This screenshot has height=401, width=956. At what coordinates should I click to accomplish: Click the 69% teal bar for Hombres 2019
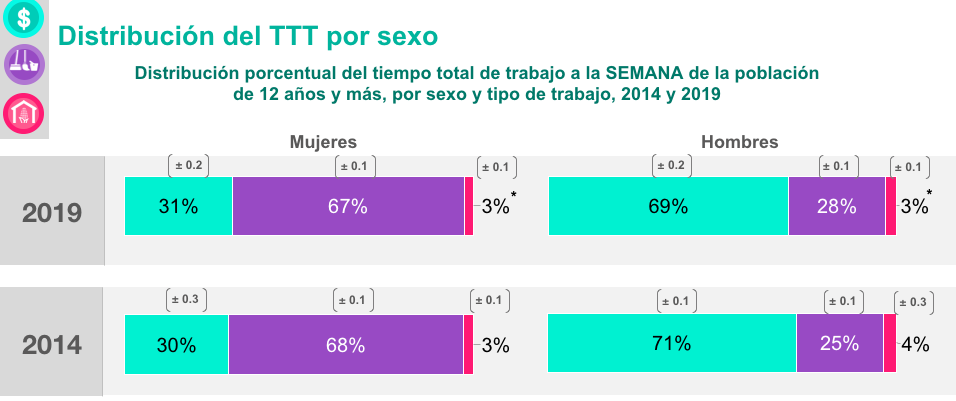[x=668, y=206]
